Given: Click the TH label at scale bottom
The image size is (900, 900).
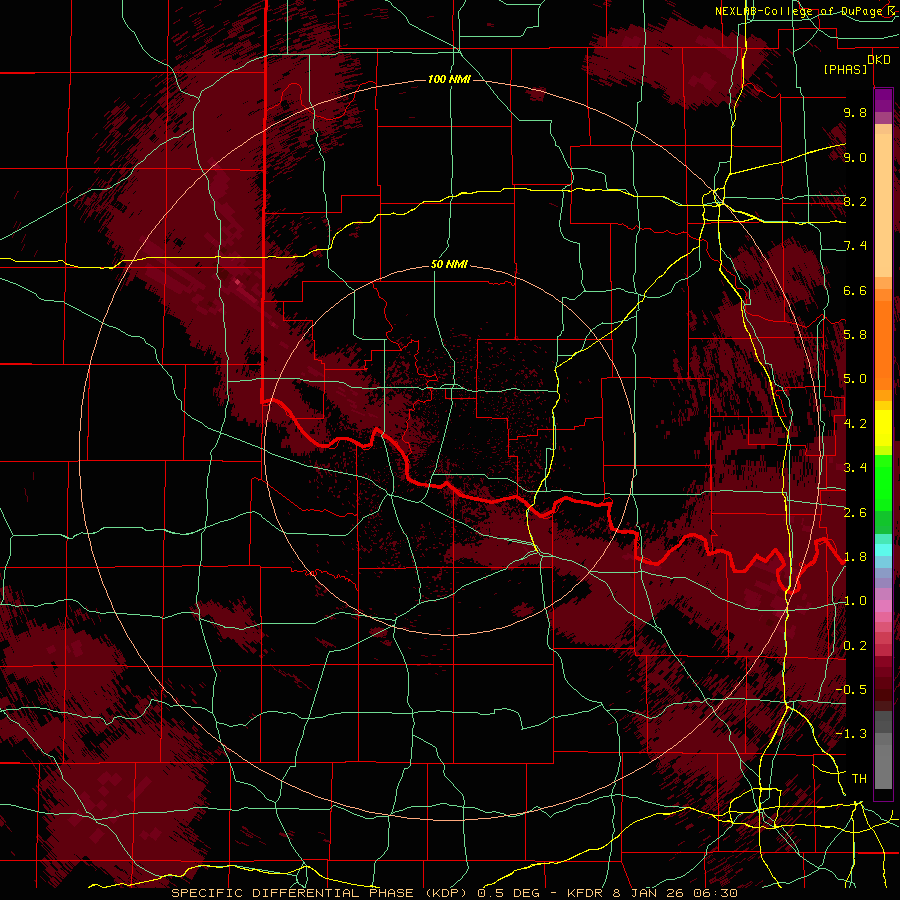Looking at the screenshot, I should click(859, 779).
